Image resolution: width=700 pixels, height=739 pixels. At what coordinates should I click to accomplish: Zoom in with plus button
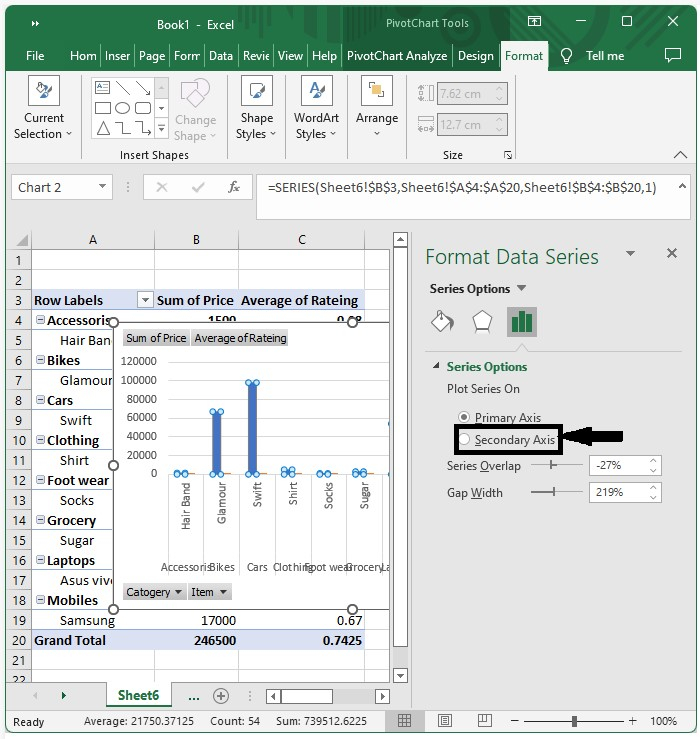pyautogui.click(x=633, y=721)
